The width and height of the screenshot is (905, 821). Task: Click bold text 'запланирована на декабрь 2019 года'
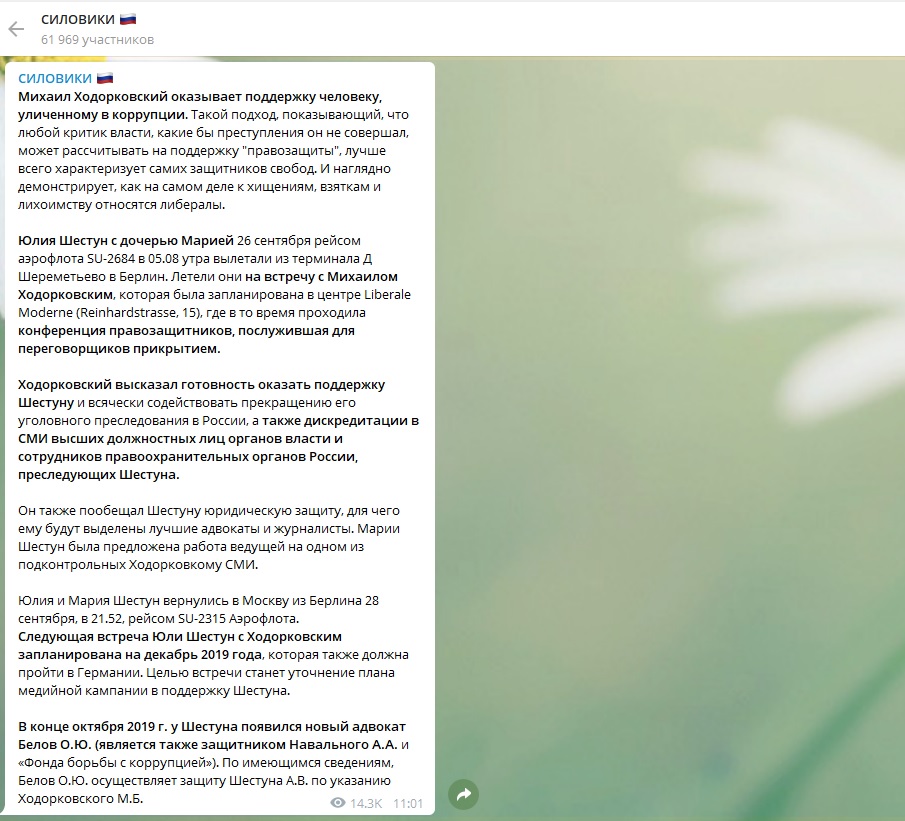[140, 655]
